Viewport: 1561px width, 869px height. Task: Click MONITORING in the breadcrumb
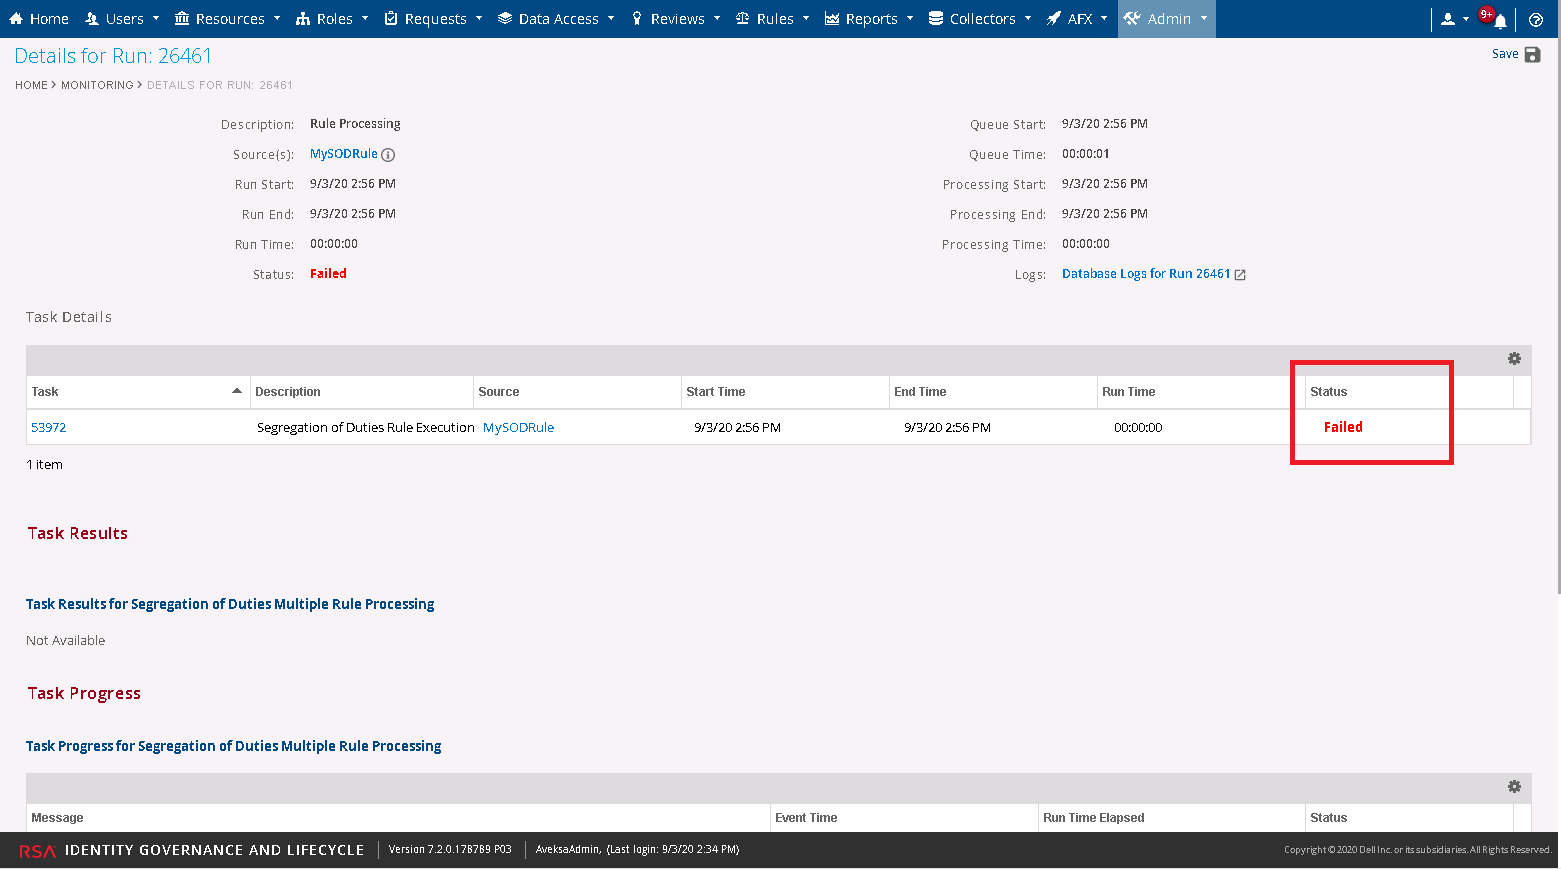(x=97, y=85)
